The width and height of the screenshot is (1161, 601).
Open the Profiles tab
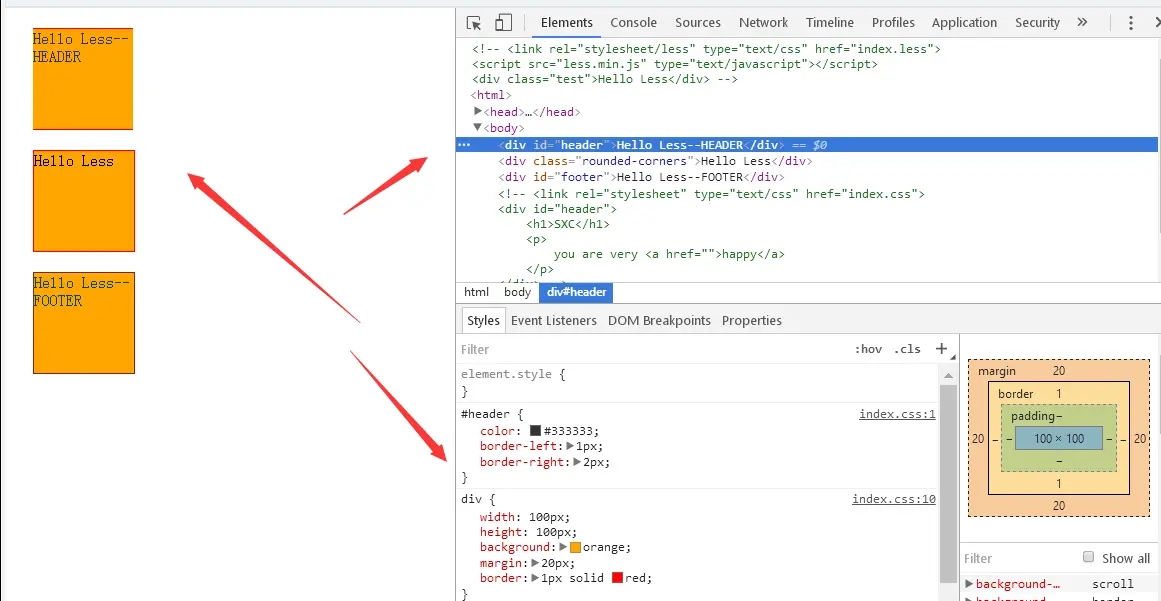click(x=893, y=22)
